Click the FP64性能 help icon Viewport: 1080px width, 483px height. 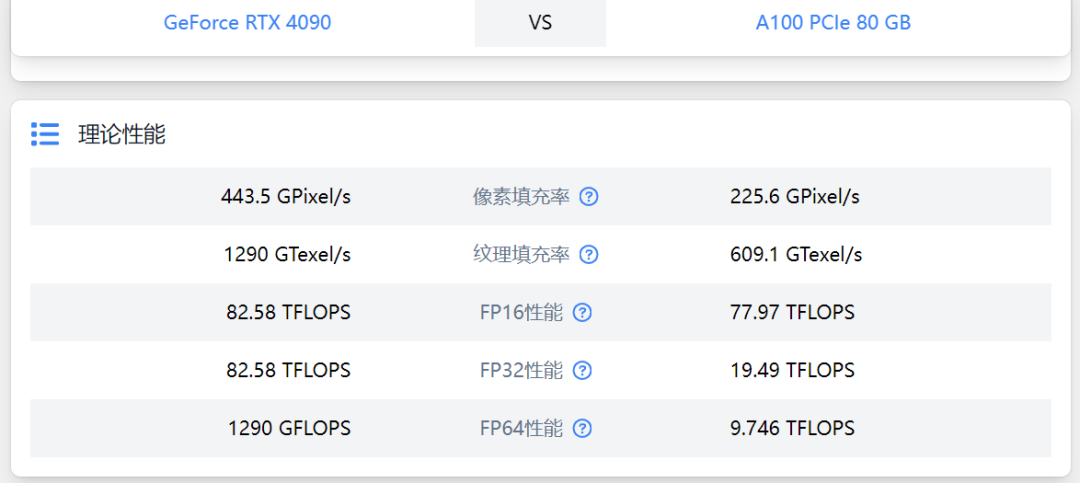click(582, 429)
